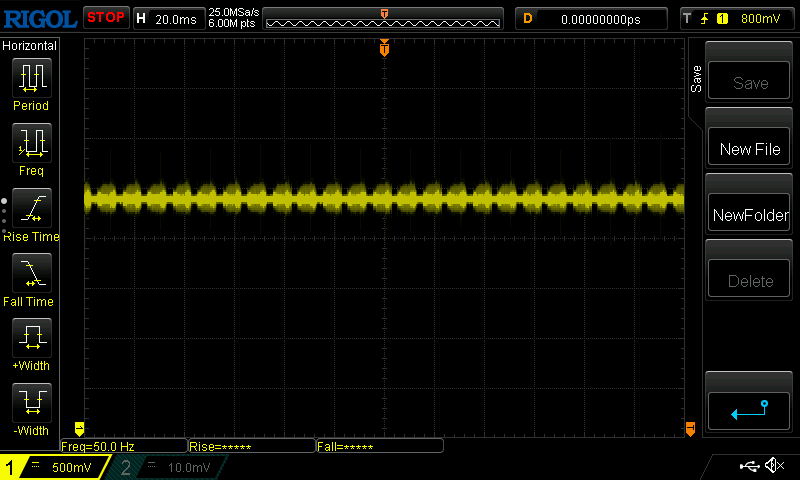Select the Freq measurement icon

32,142
